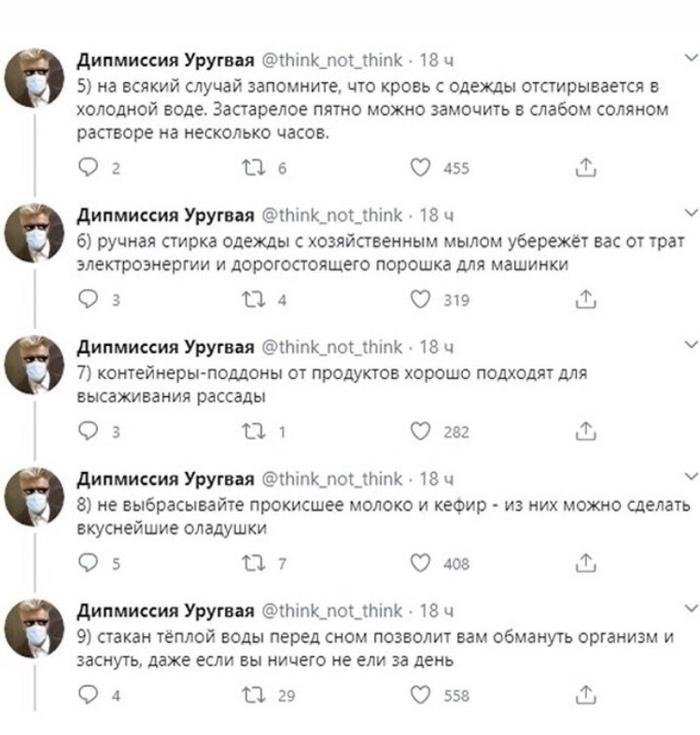
Task: Open author name link on tweet 7
Action: pyautogui.click(x=166, y=347)
